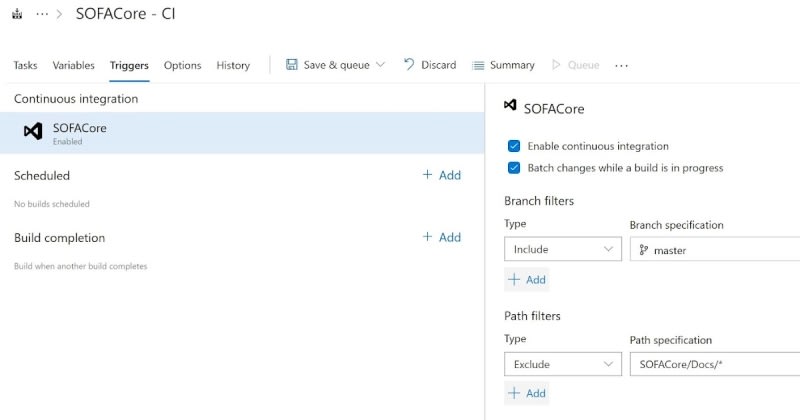The image size is (800, 420).
Task: Add a new branch filter
Action: pyautogui.click(x=527, y=279)
